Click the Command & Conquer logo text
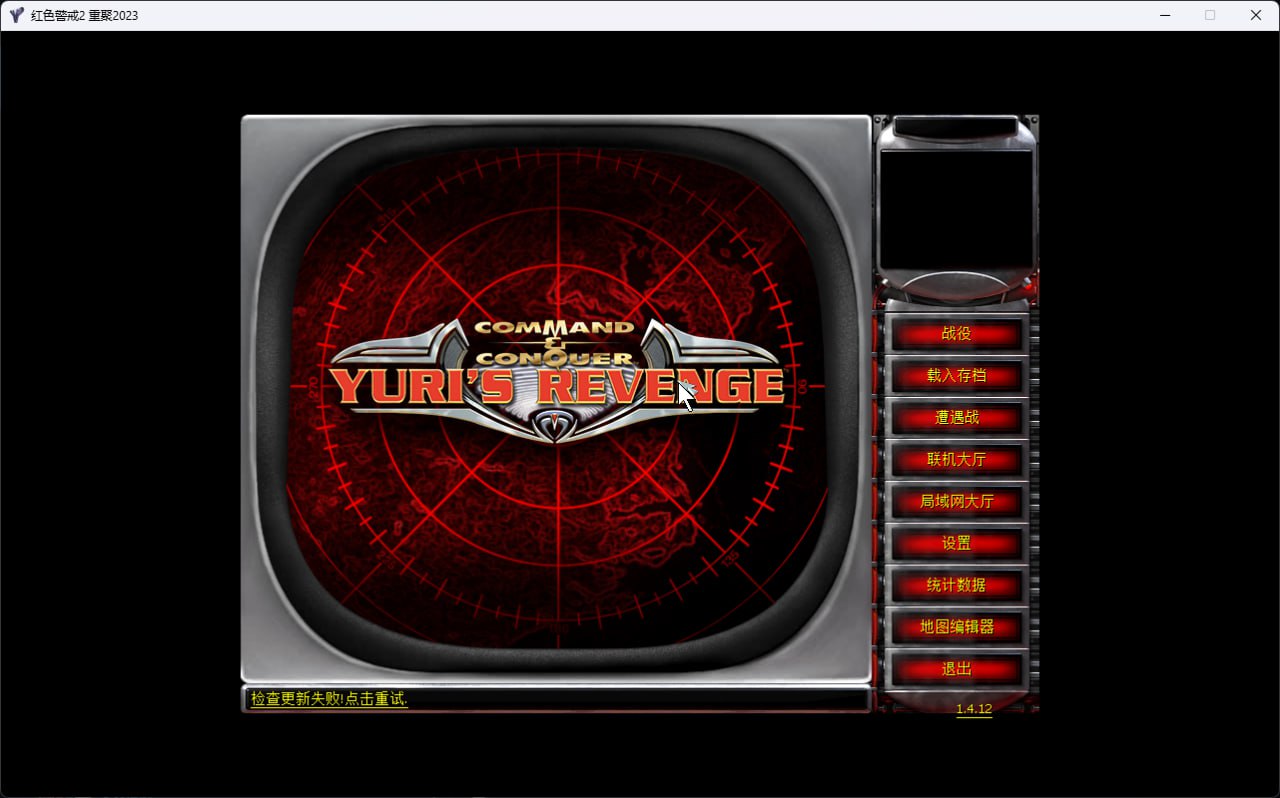Viewport: 1280px width, 798px height. pos(554,342)
